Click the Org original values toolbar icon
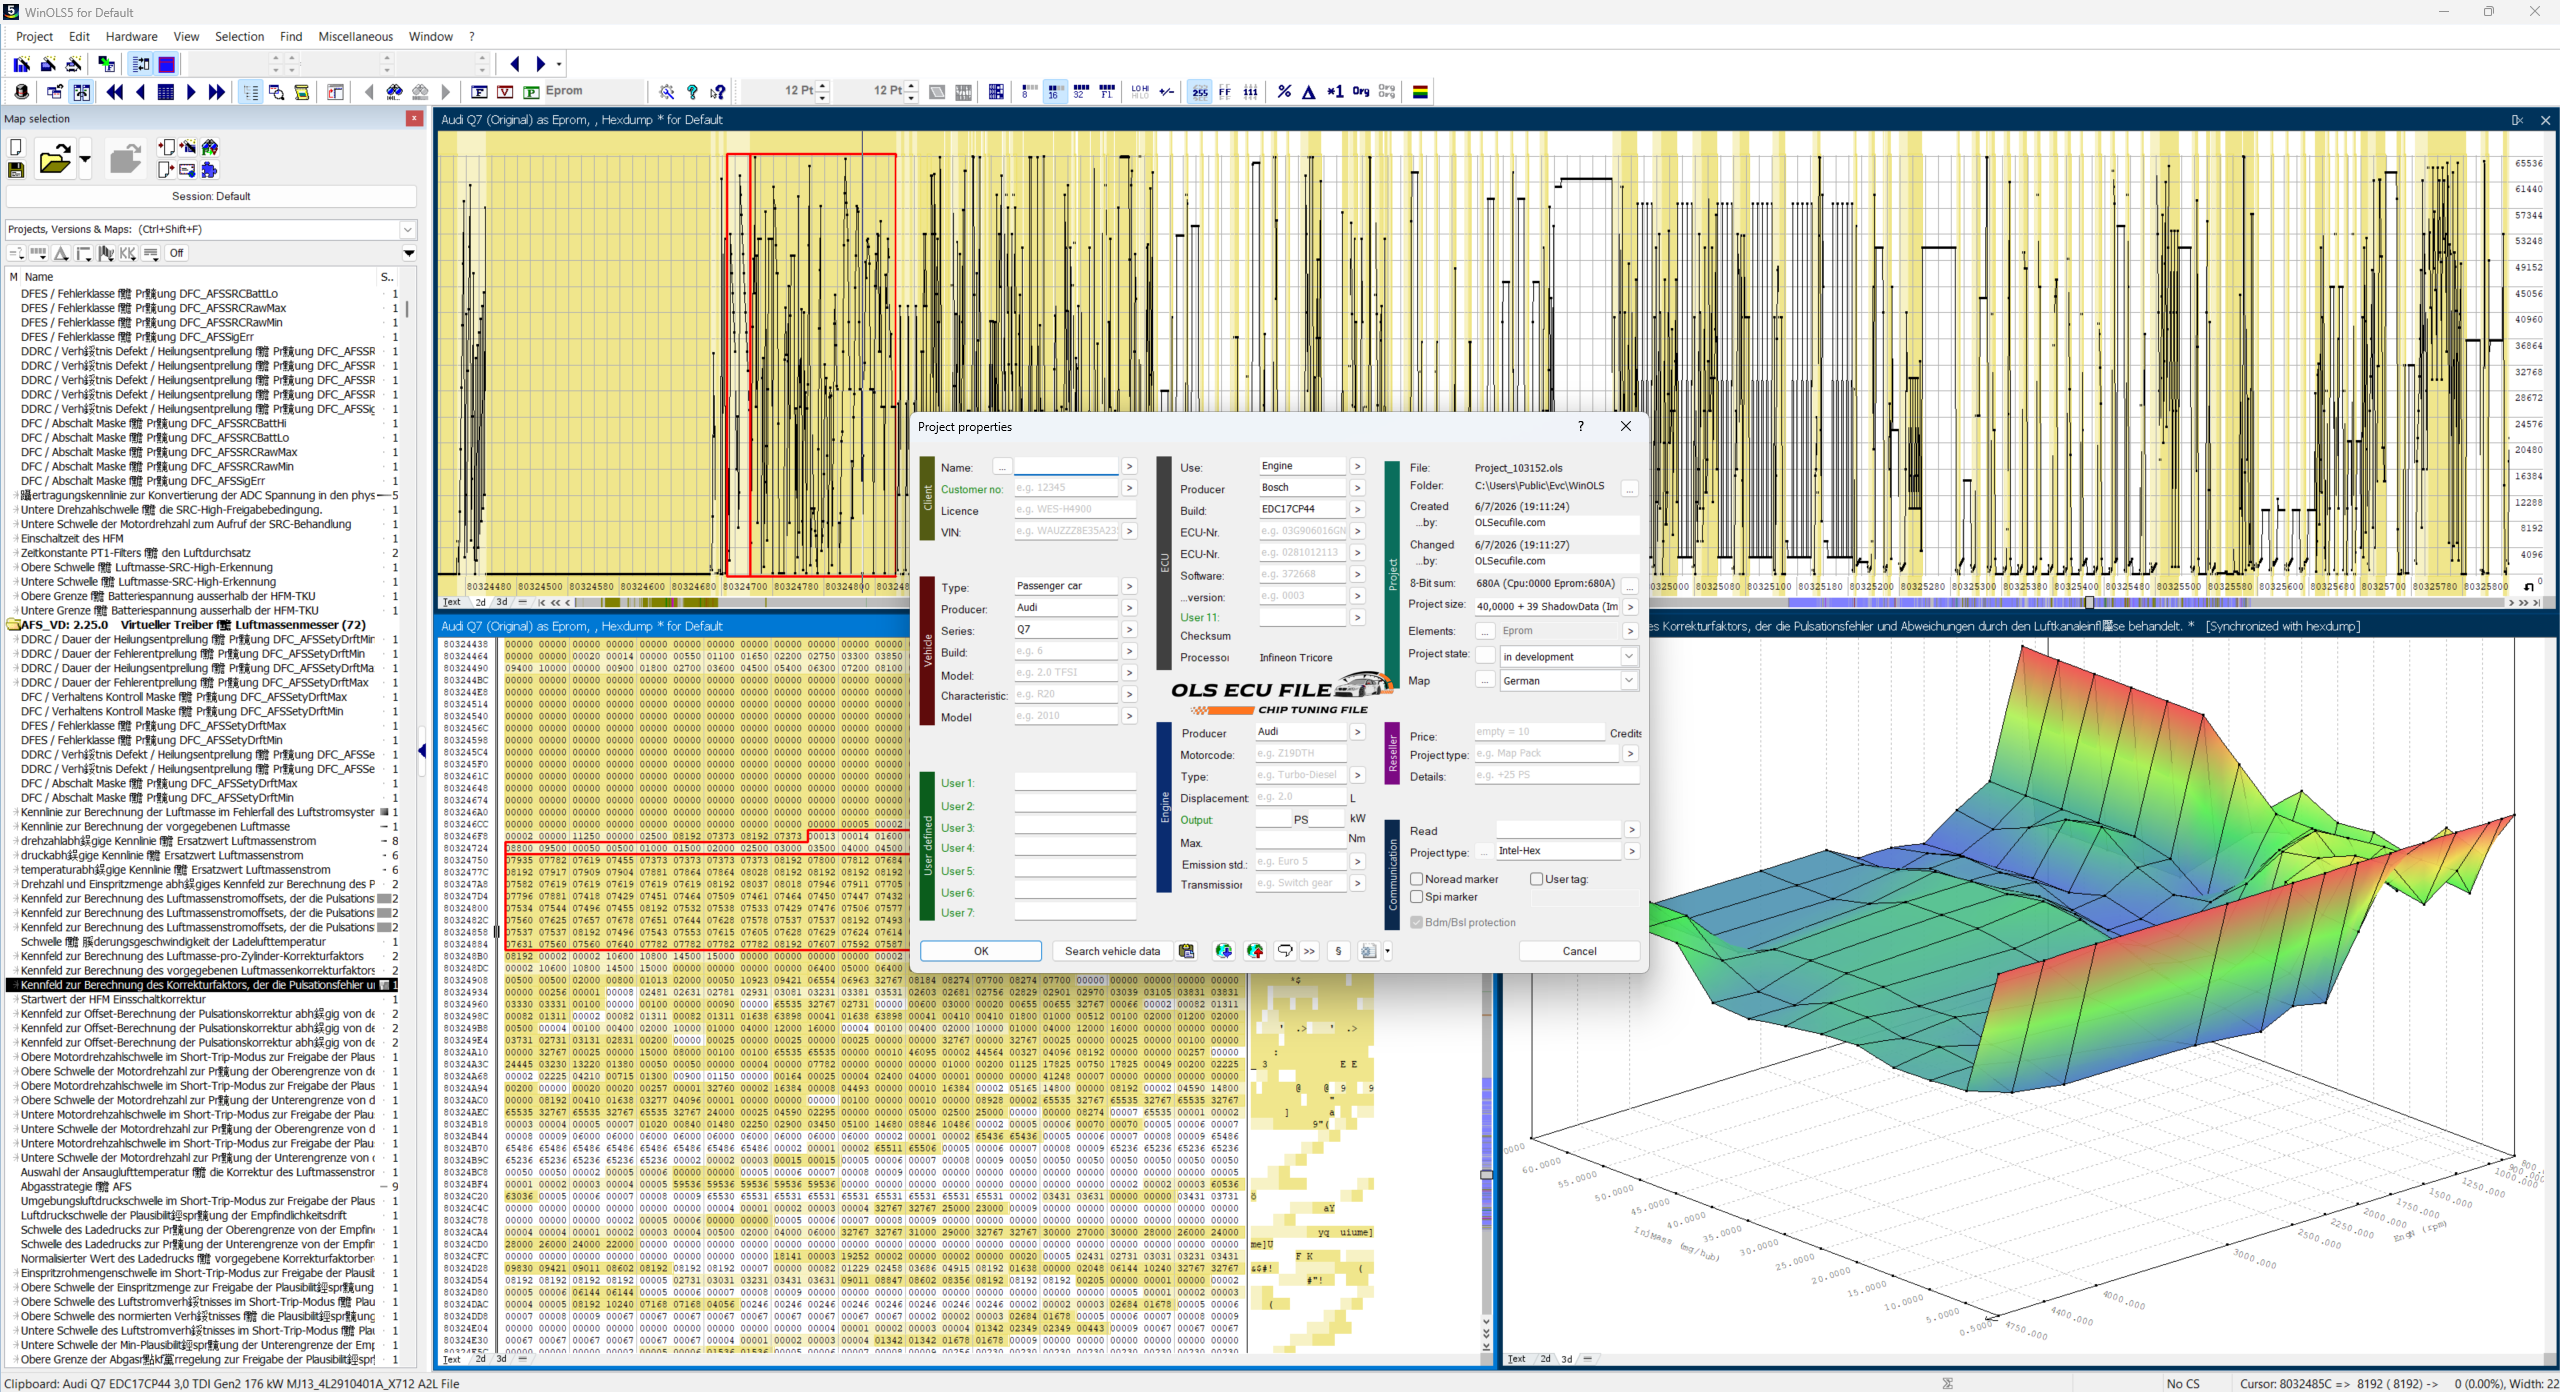 pyautogui.click(x=1361, y=92)
